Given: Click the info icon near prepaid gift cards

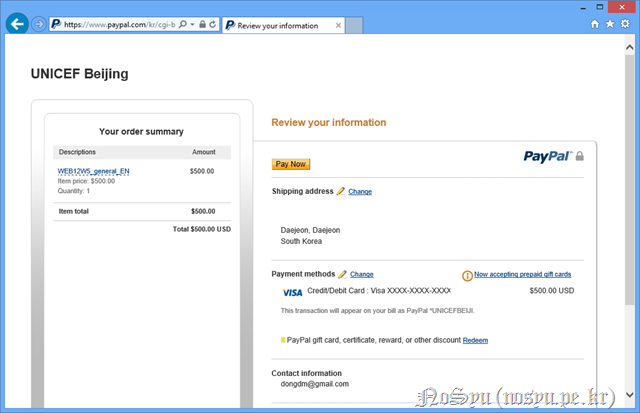Looking at the screenshot, I should pos(466,275).
